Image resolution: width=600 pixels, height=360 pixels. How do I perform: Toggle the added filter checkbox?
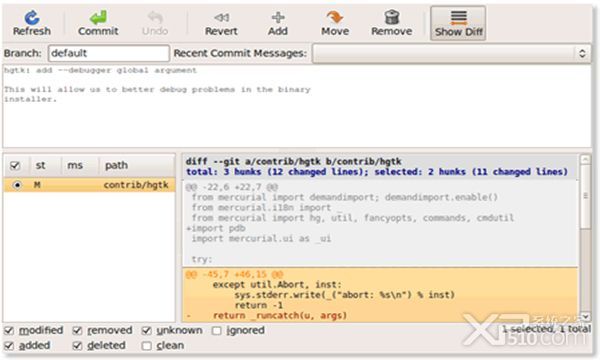(9, 345)
